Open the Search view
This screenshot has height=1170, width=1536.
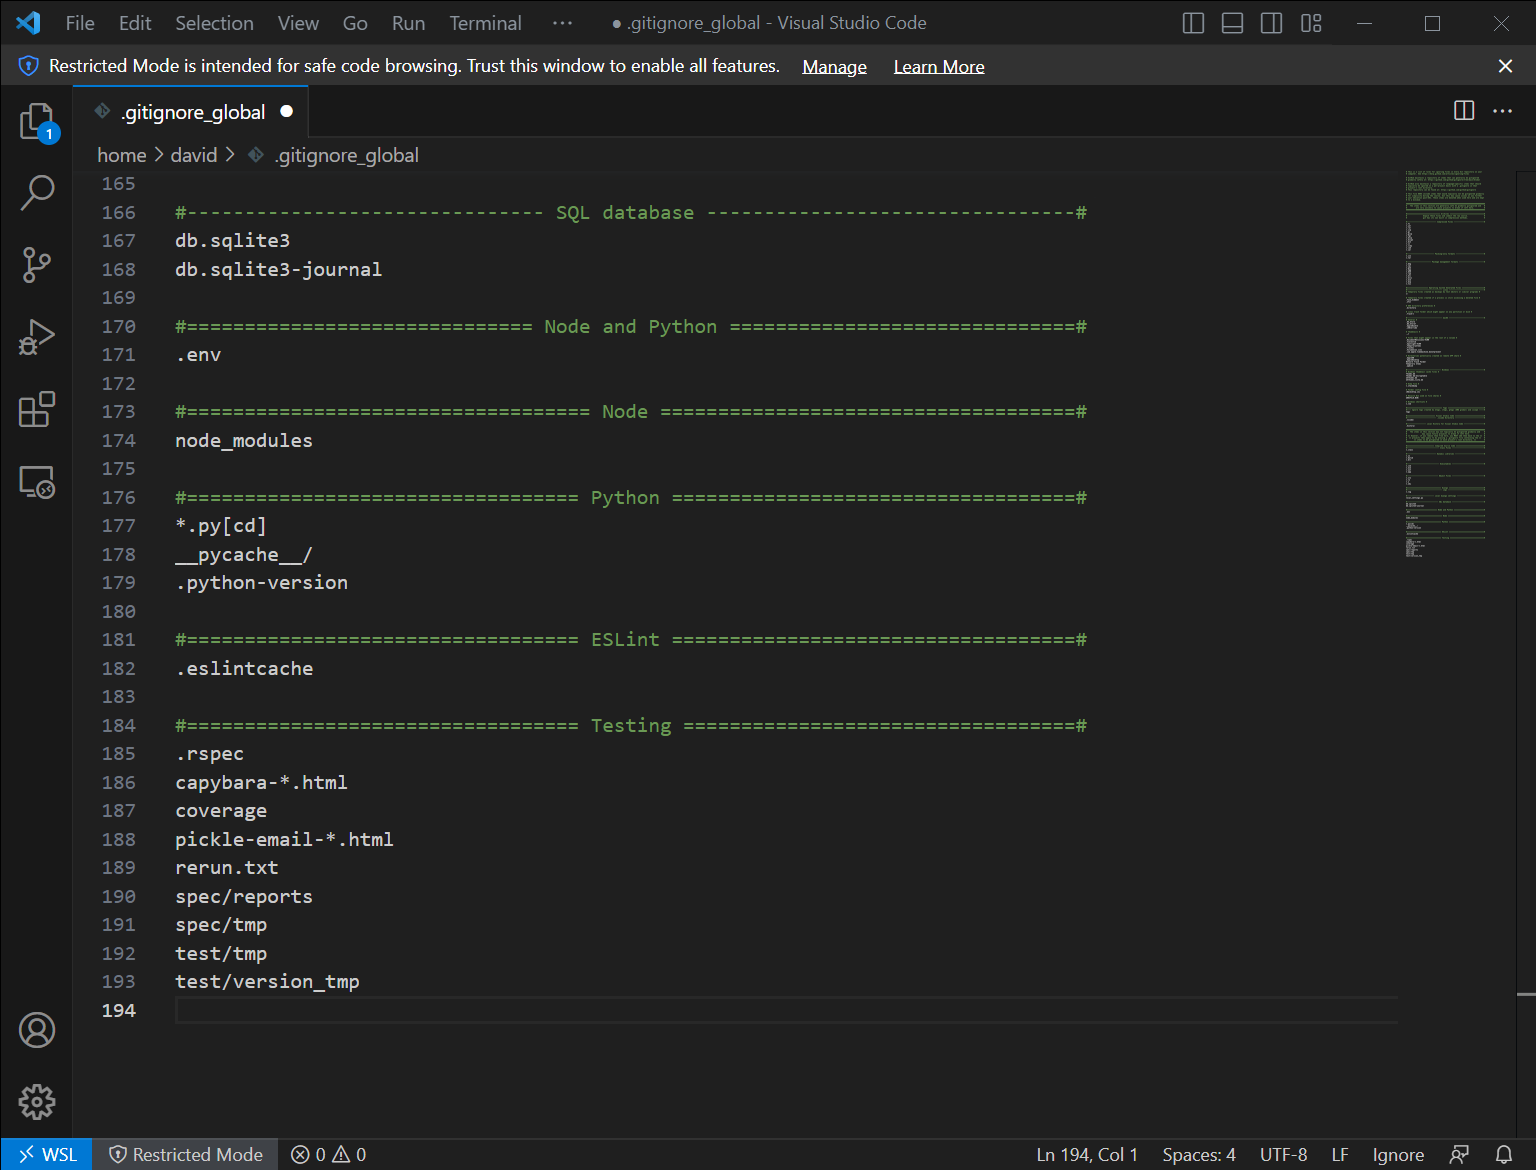[x=37, y=192]
